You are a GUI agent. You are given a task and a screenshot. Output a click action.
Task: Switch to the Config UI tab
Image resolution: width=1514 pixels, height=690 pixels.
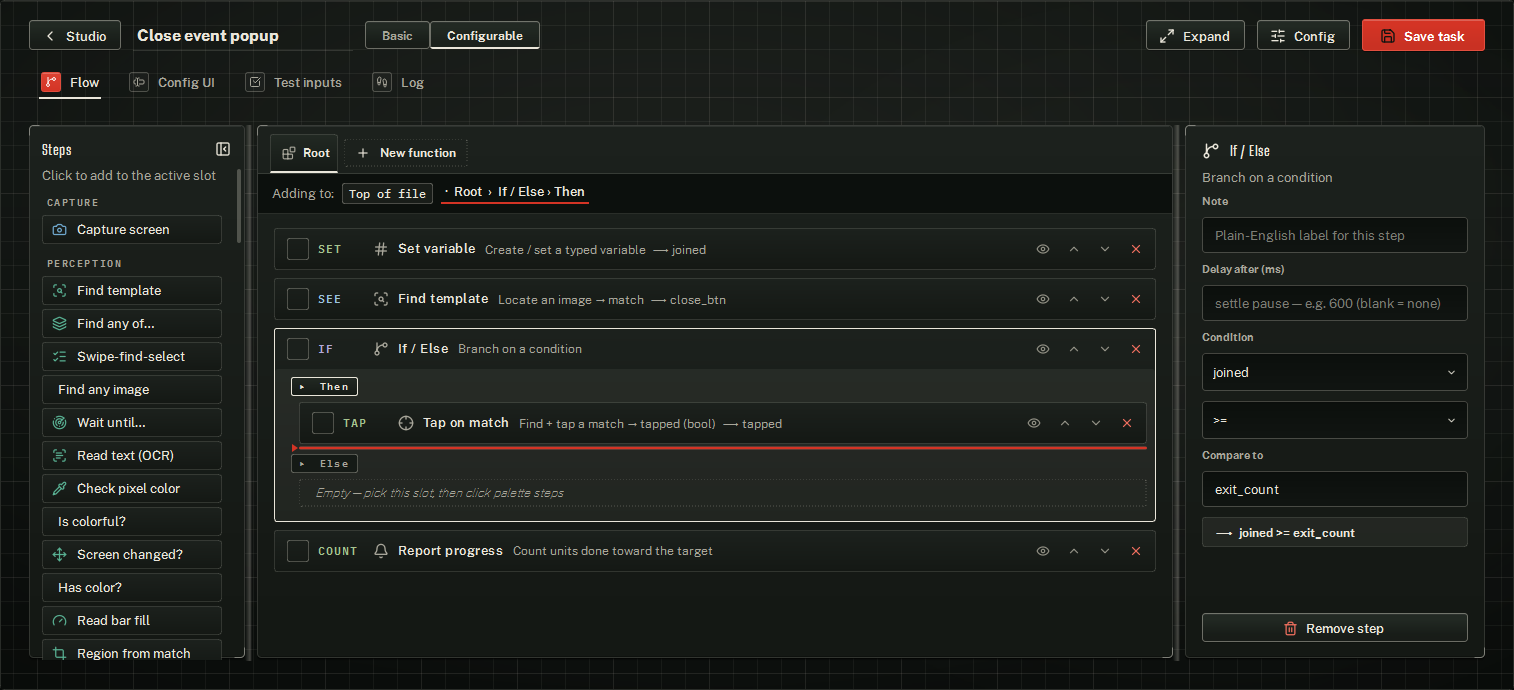point(172,83)
